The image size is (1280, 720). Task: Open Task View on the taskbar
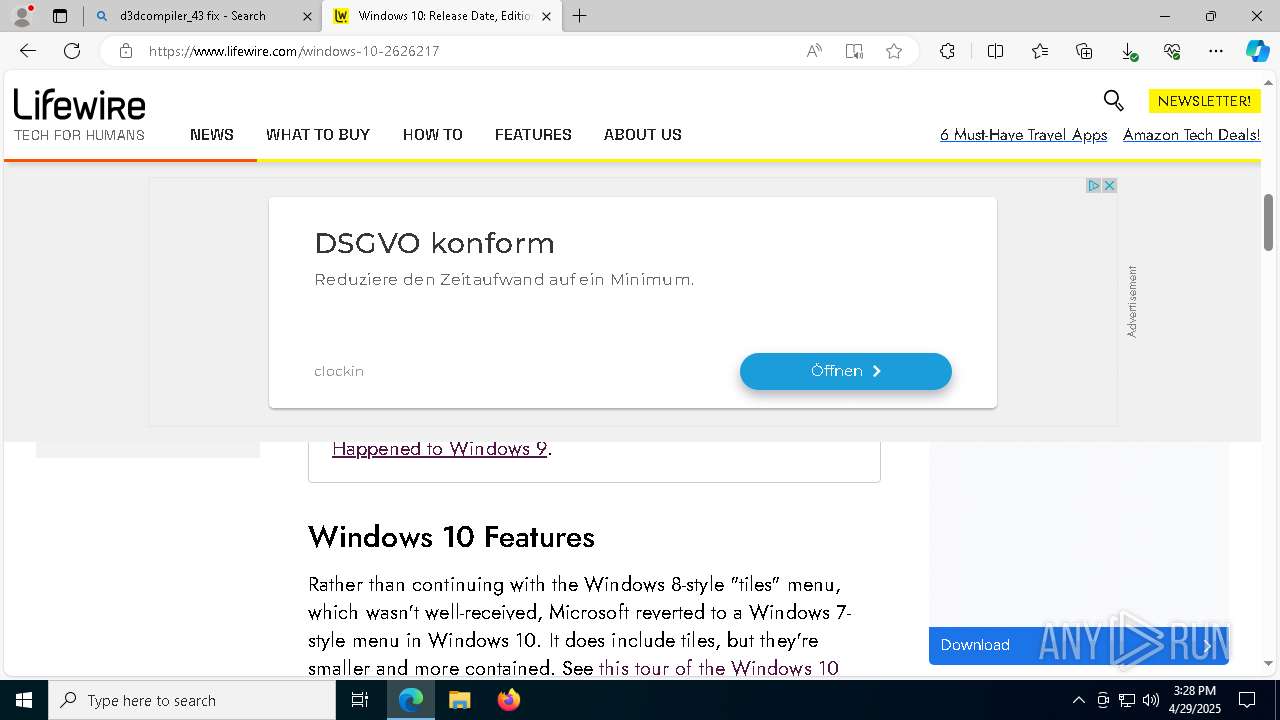click(x=360, y=700)
